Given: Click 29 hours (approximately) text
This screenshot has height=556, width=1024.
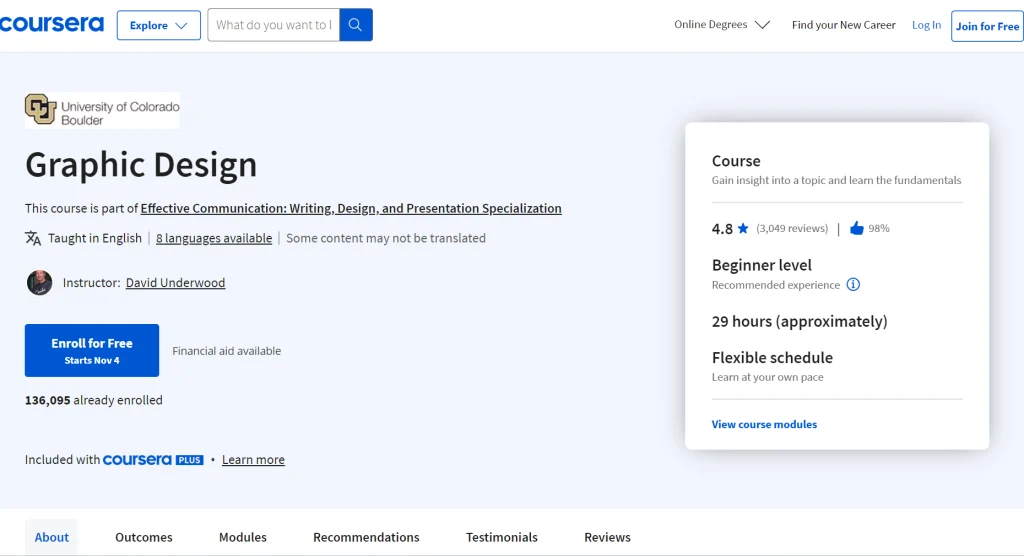Looking at the screenshot, I should [799, 321].
